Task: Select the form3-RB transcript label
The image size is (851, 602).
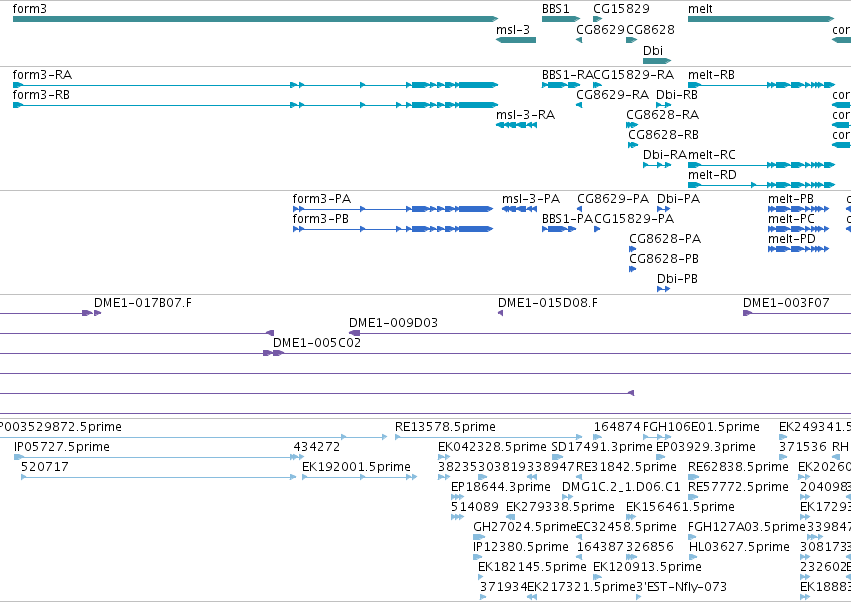Action: tap(41, 95)
